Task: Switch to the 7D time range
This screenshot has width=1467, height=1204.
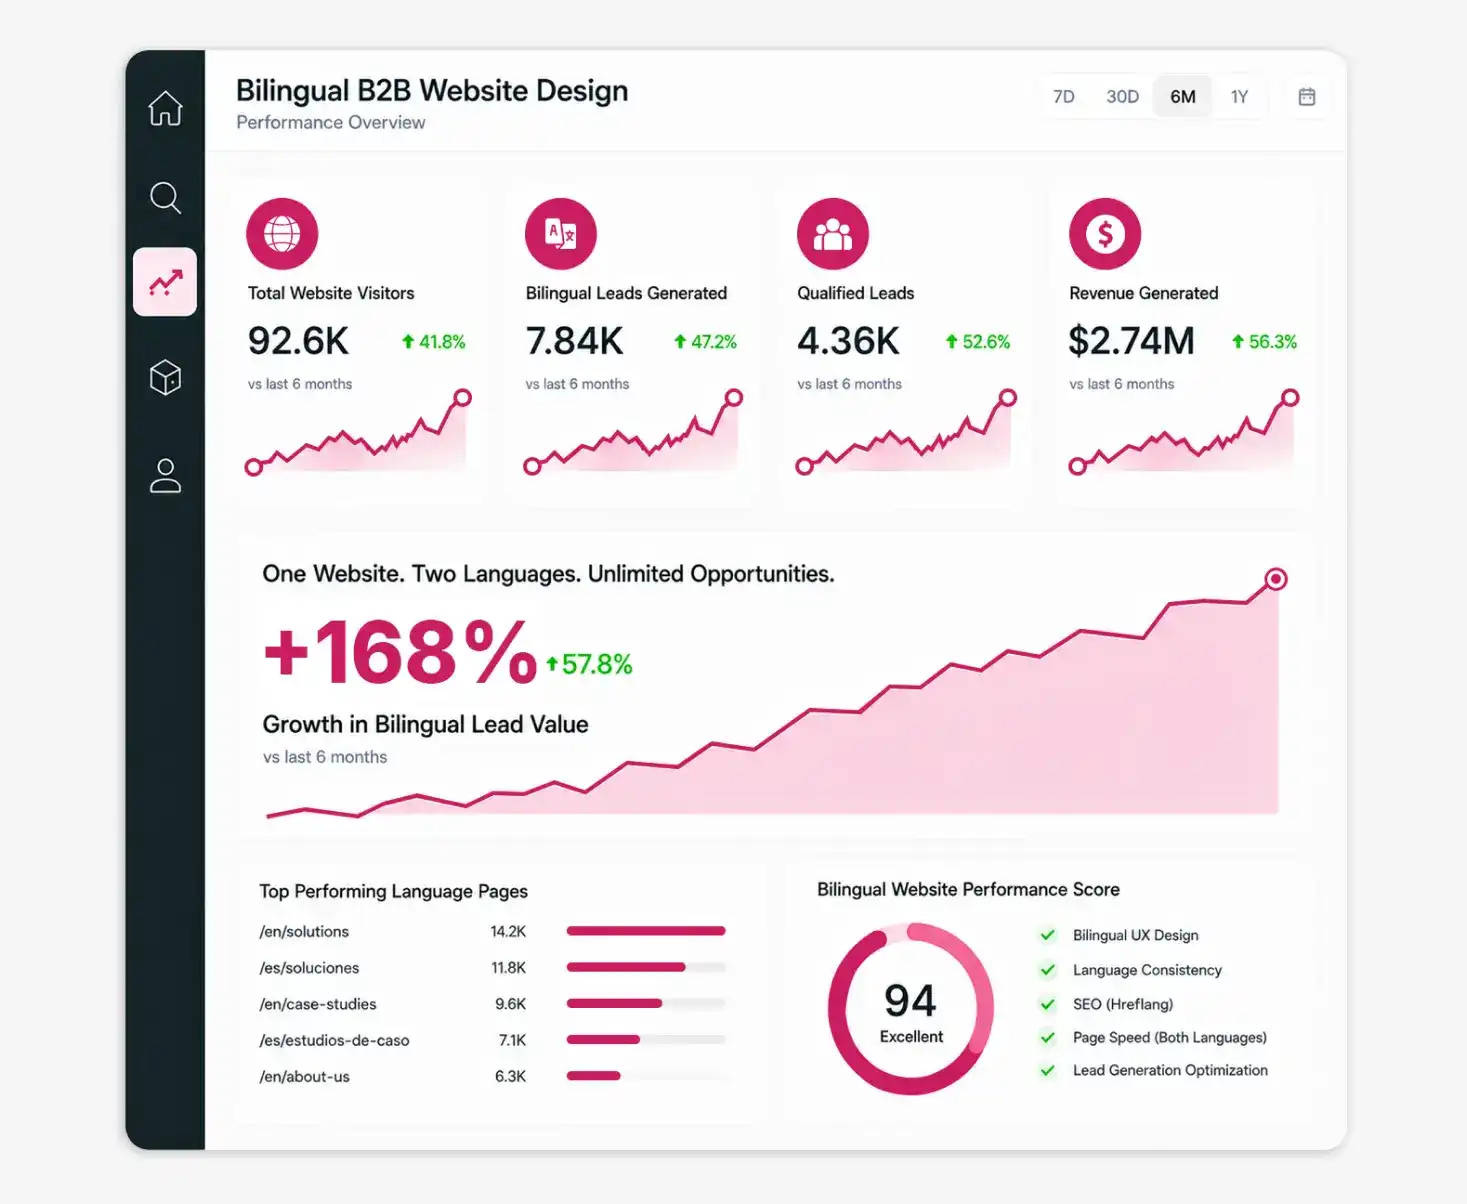Action: pyautogui.click(x=1064, y=97)
